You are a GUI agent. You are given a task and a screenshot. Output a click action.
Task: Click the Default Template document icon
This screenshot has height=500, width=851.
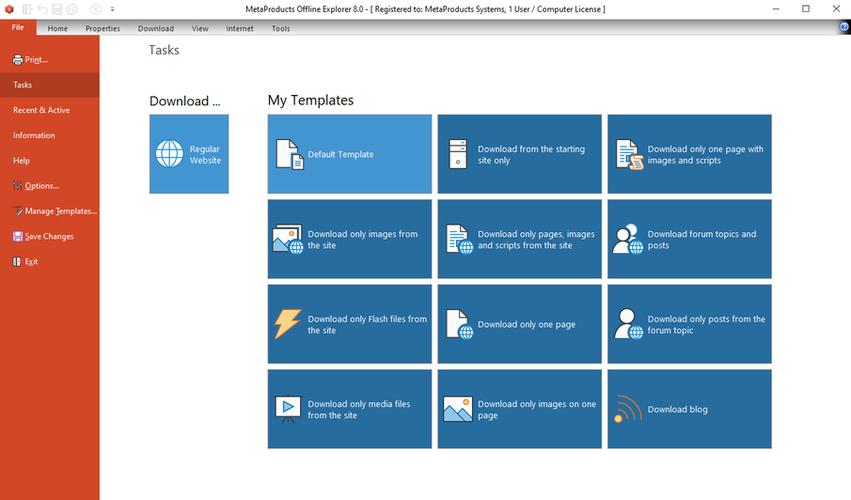click(289, 154)
